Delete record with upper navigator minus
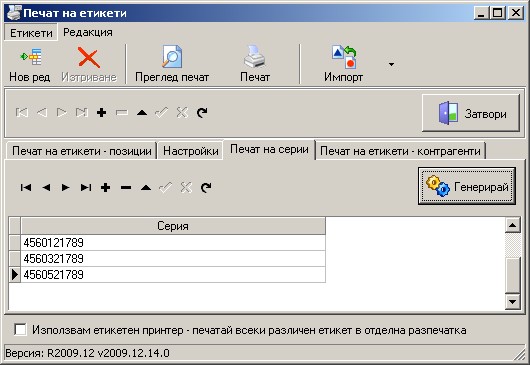This screenshot has height=365, width=530. pos(122,113)
